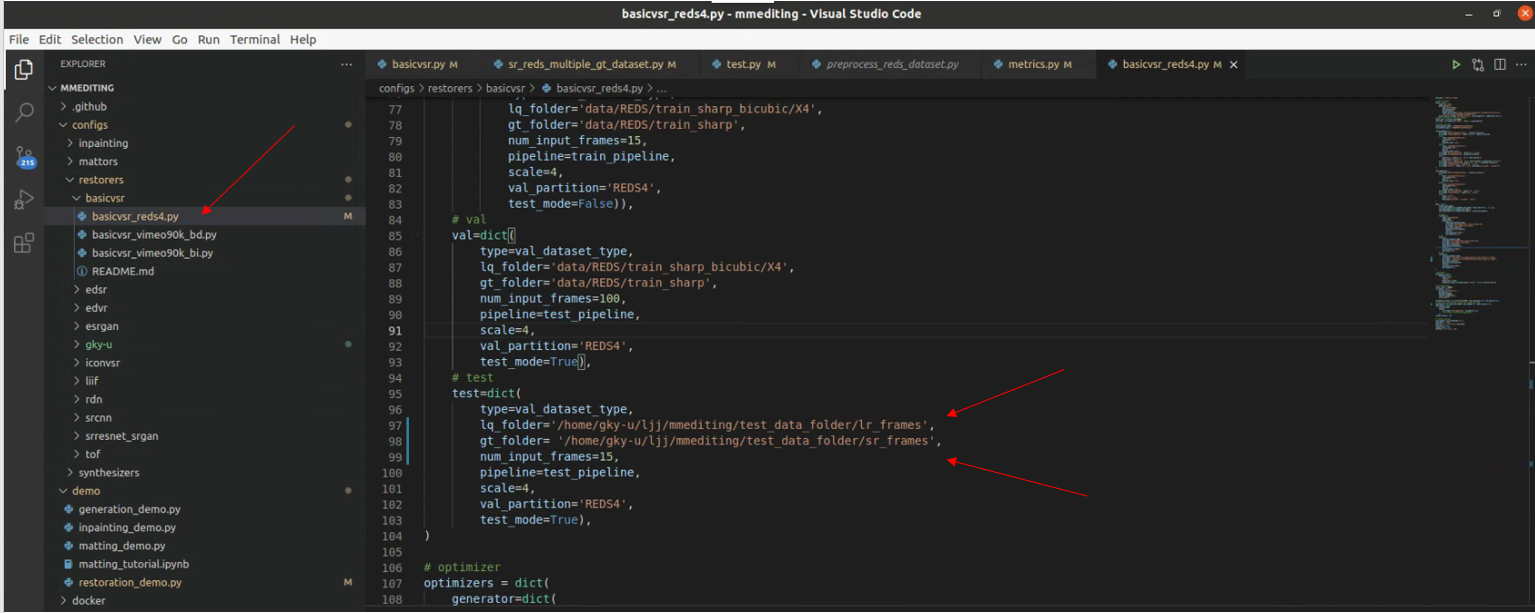Run the Python file with the play button

pyautogui.click(x=1456, y=64)
